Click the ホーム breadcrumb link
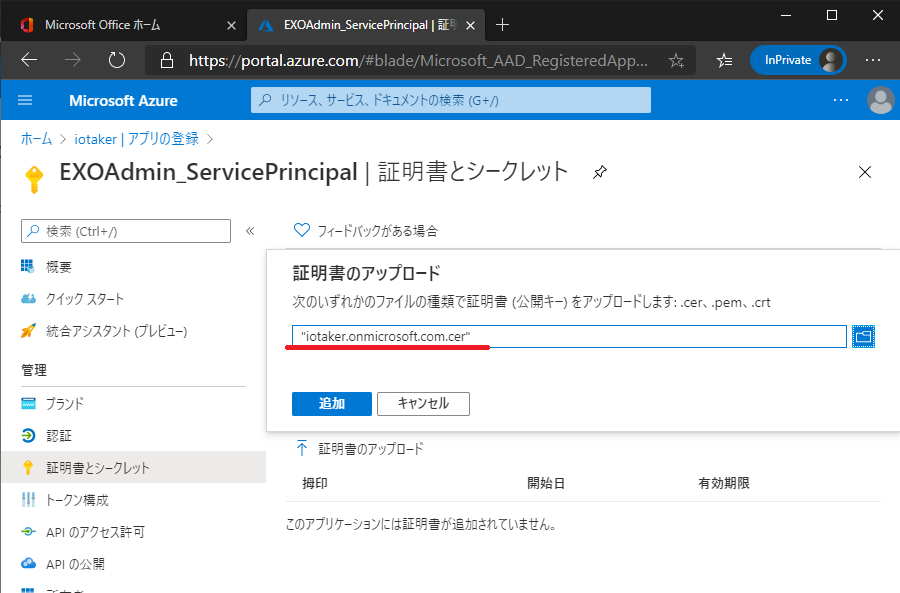900x593 pixels. [x=36, y=138]
